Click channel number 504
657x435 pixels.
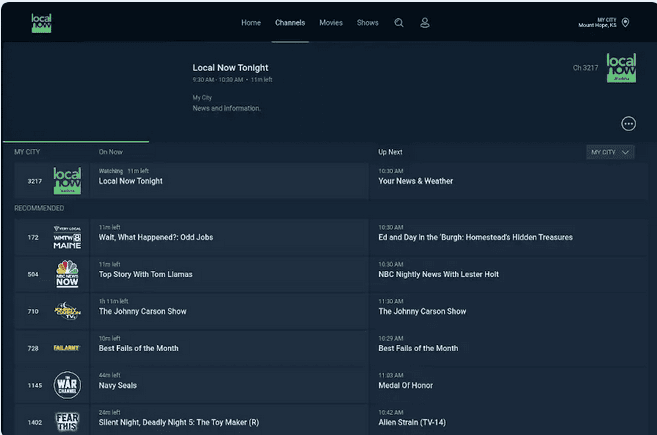pyautogui.click(x=33, y=274)
